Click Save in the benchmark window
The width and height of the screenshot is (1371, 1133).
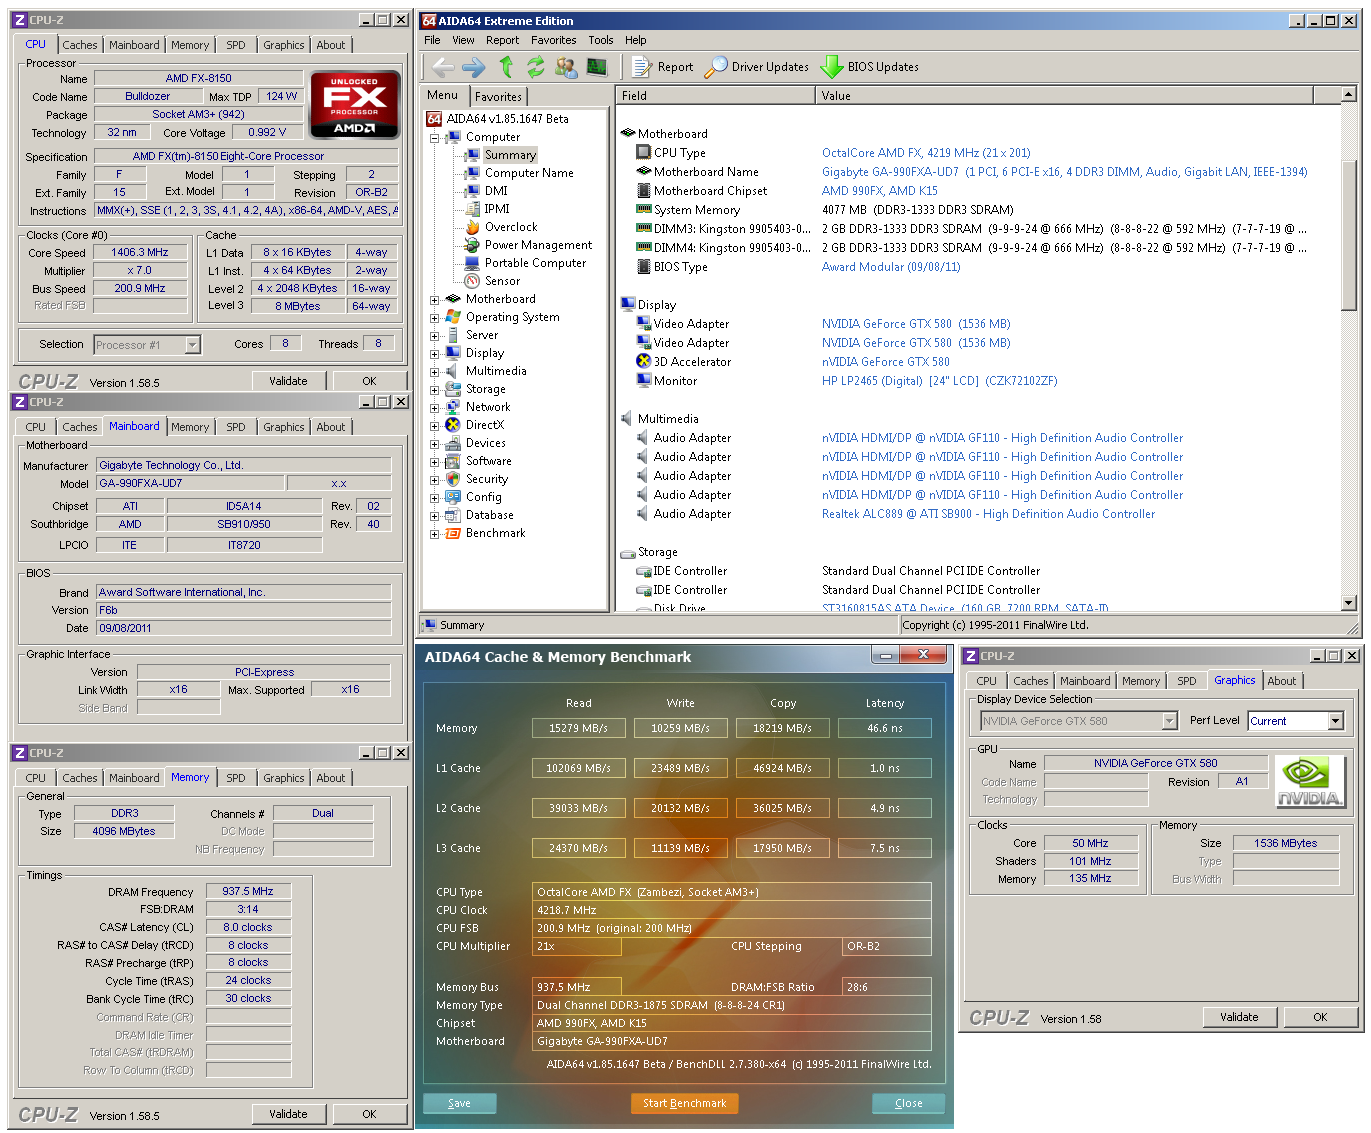[459, 1103]
